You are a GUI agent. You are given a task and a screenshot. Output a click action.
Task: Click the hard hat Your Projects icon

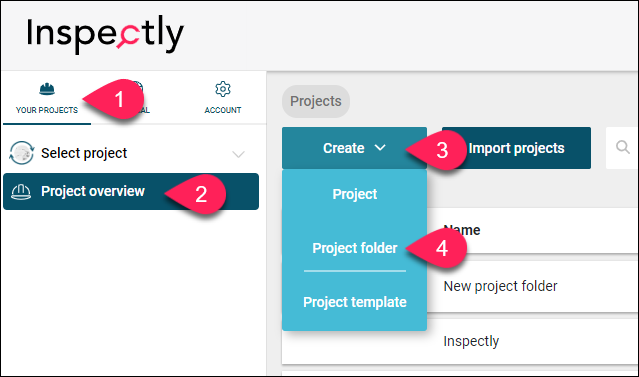[47, 88]
